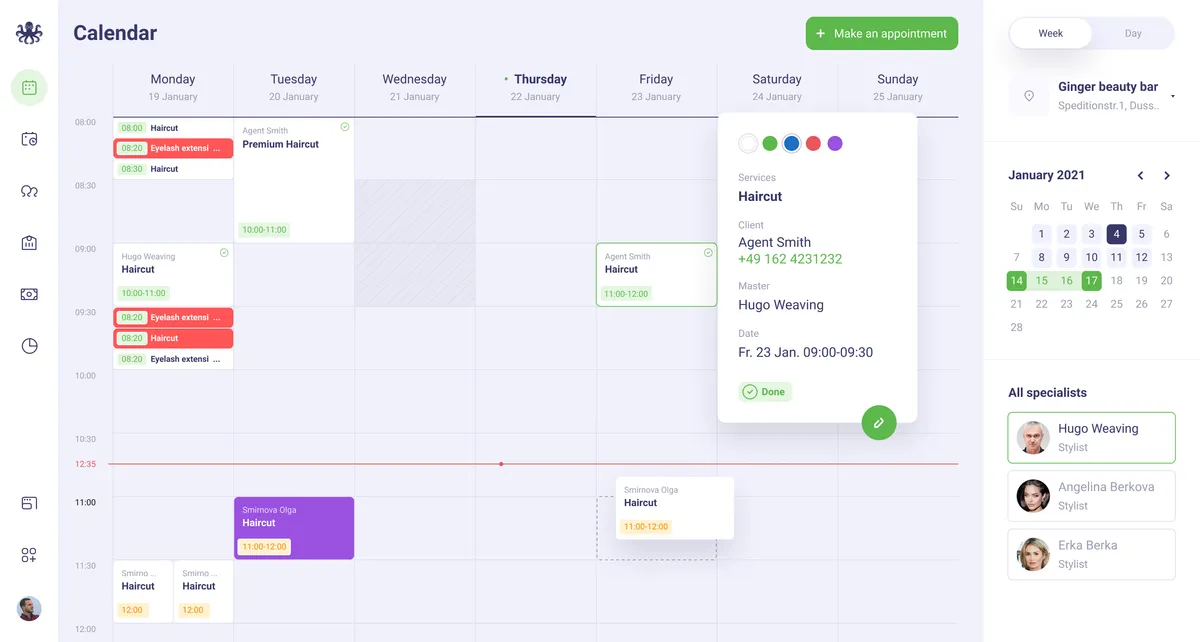Click the client's phone number link
The height and width of the screenshot is (642, 1200).
click(x=790, y=259)
